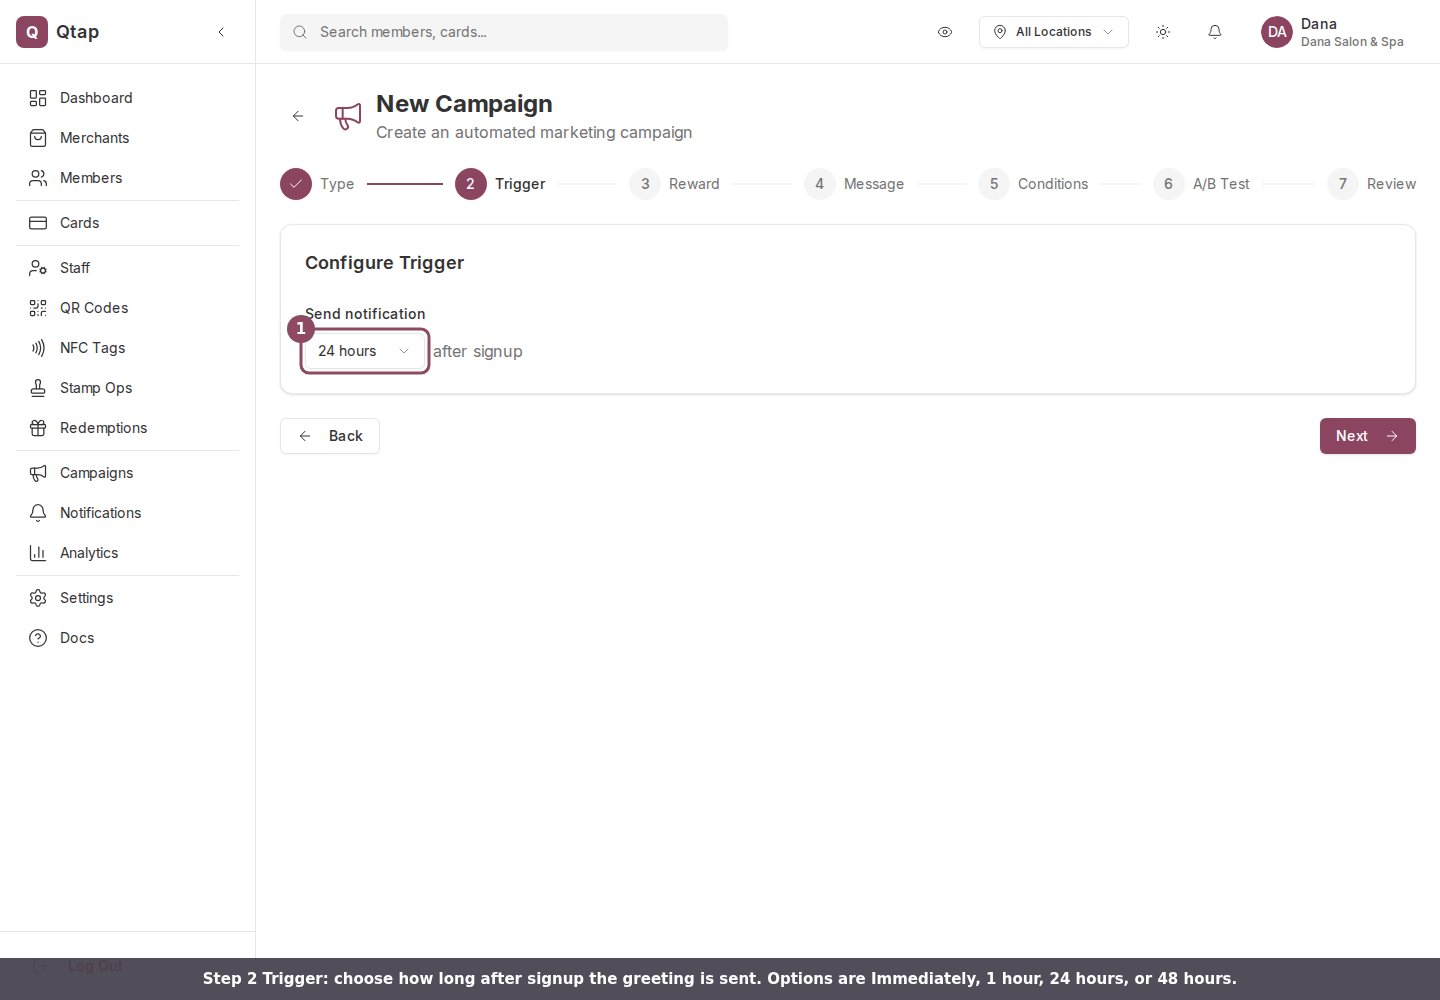Open the notification bell in header
This screenshot has height=1000, width=1440.
[1215, 32]
